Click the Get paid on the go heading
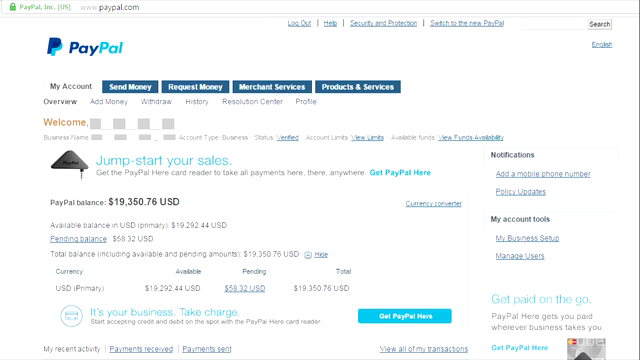The height and width of the screenshot is (360, 640). click(x=541, y=299)
